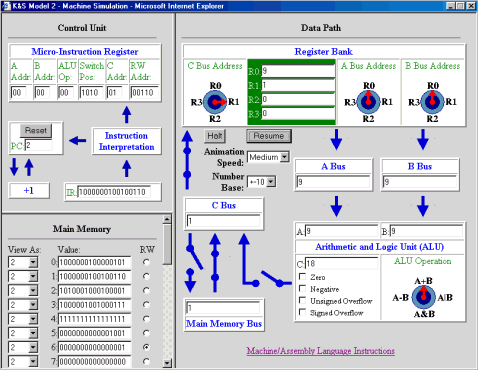Open View As dropdown for memory row 0

click(23, 262)
